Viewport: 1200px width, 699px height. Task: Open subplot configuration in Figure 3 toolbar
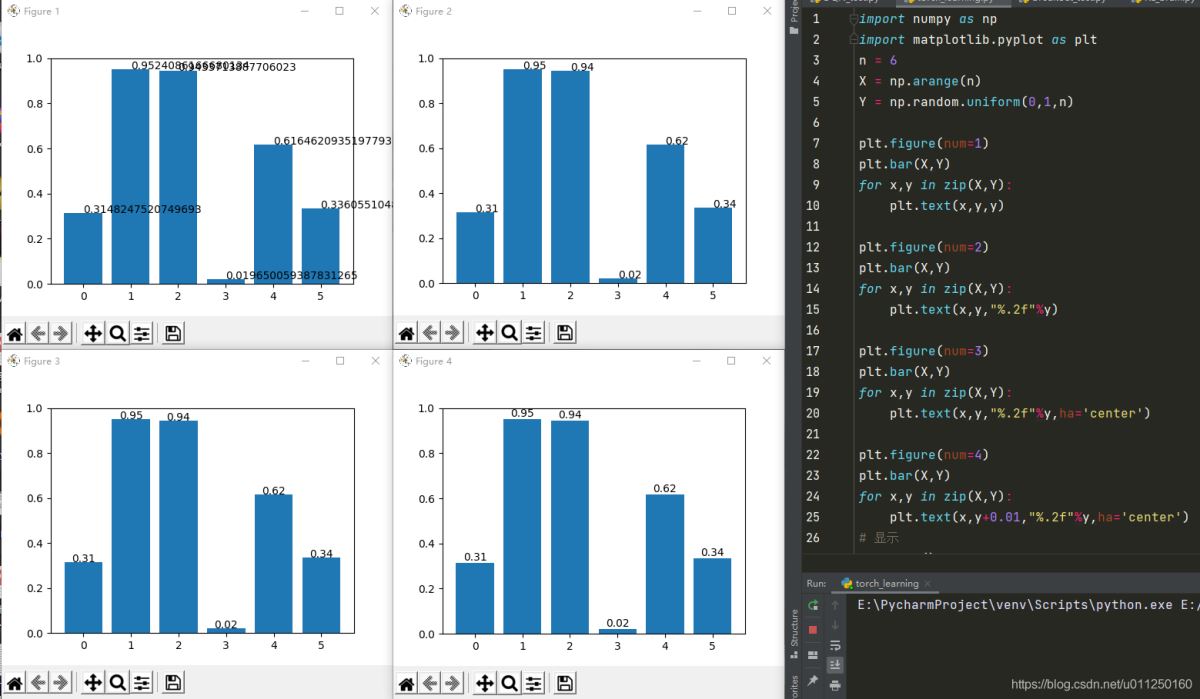click(142, 683)
